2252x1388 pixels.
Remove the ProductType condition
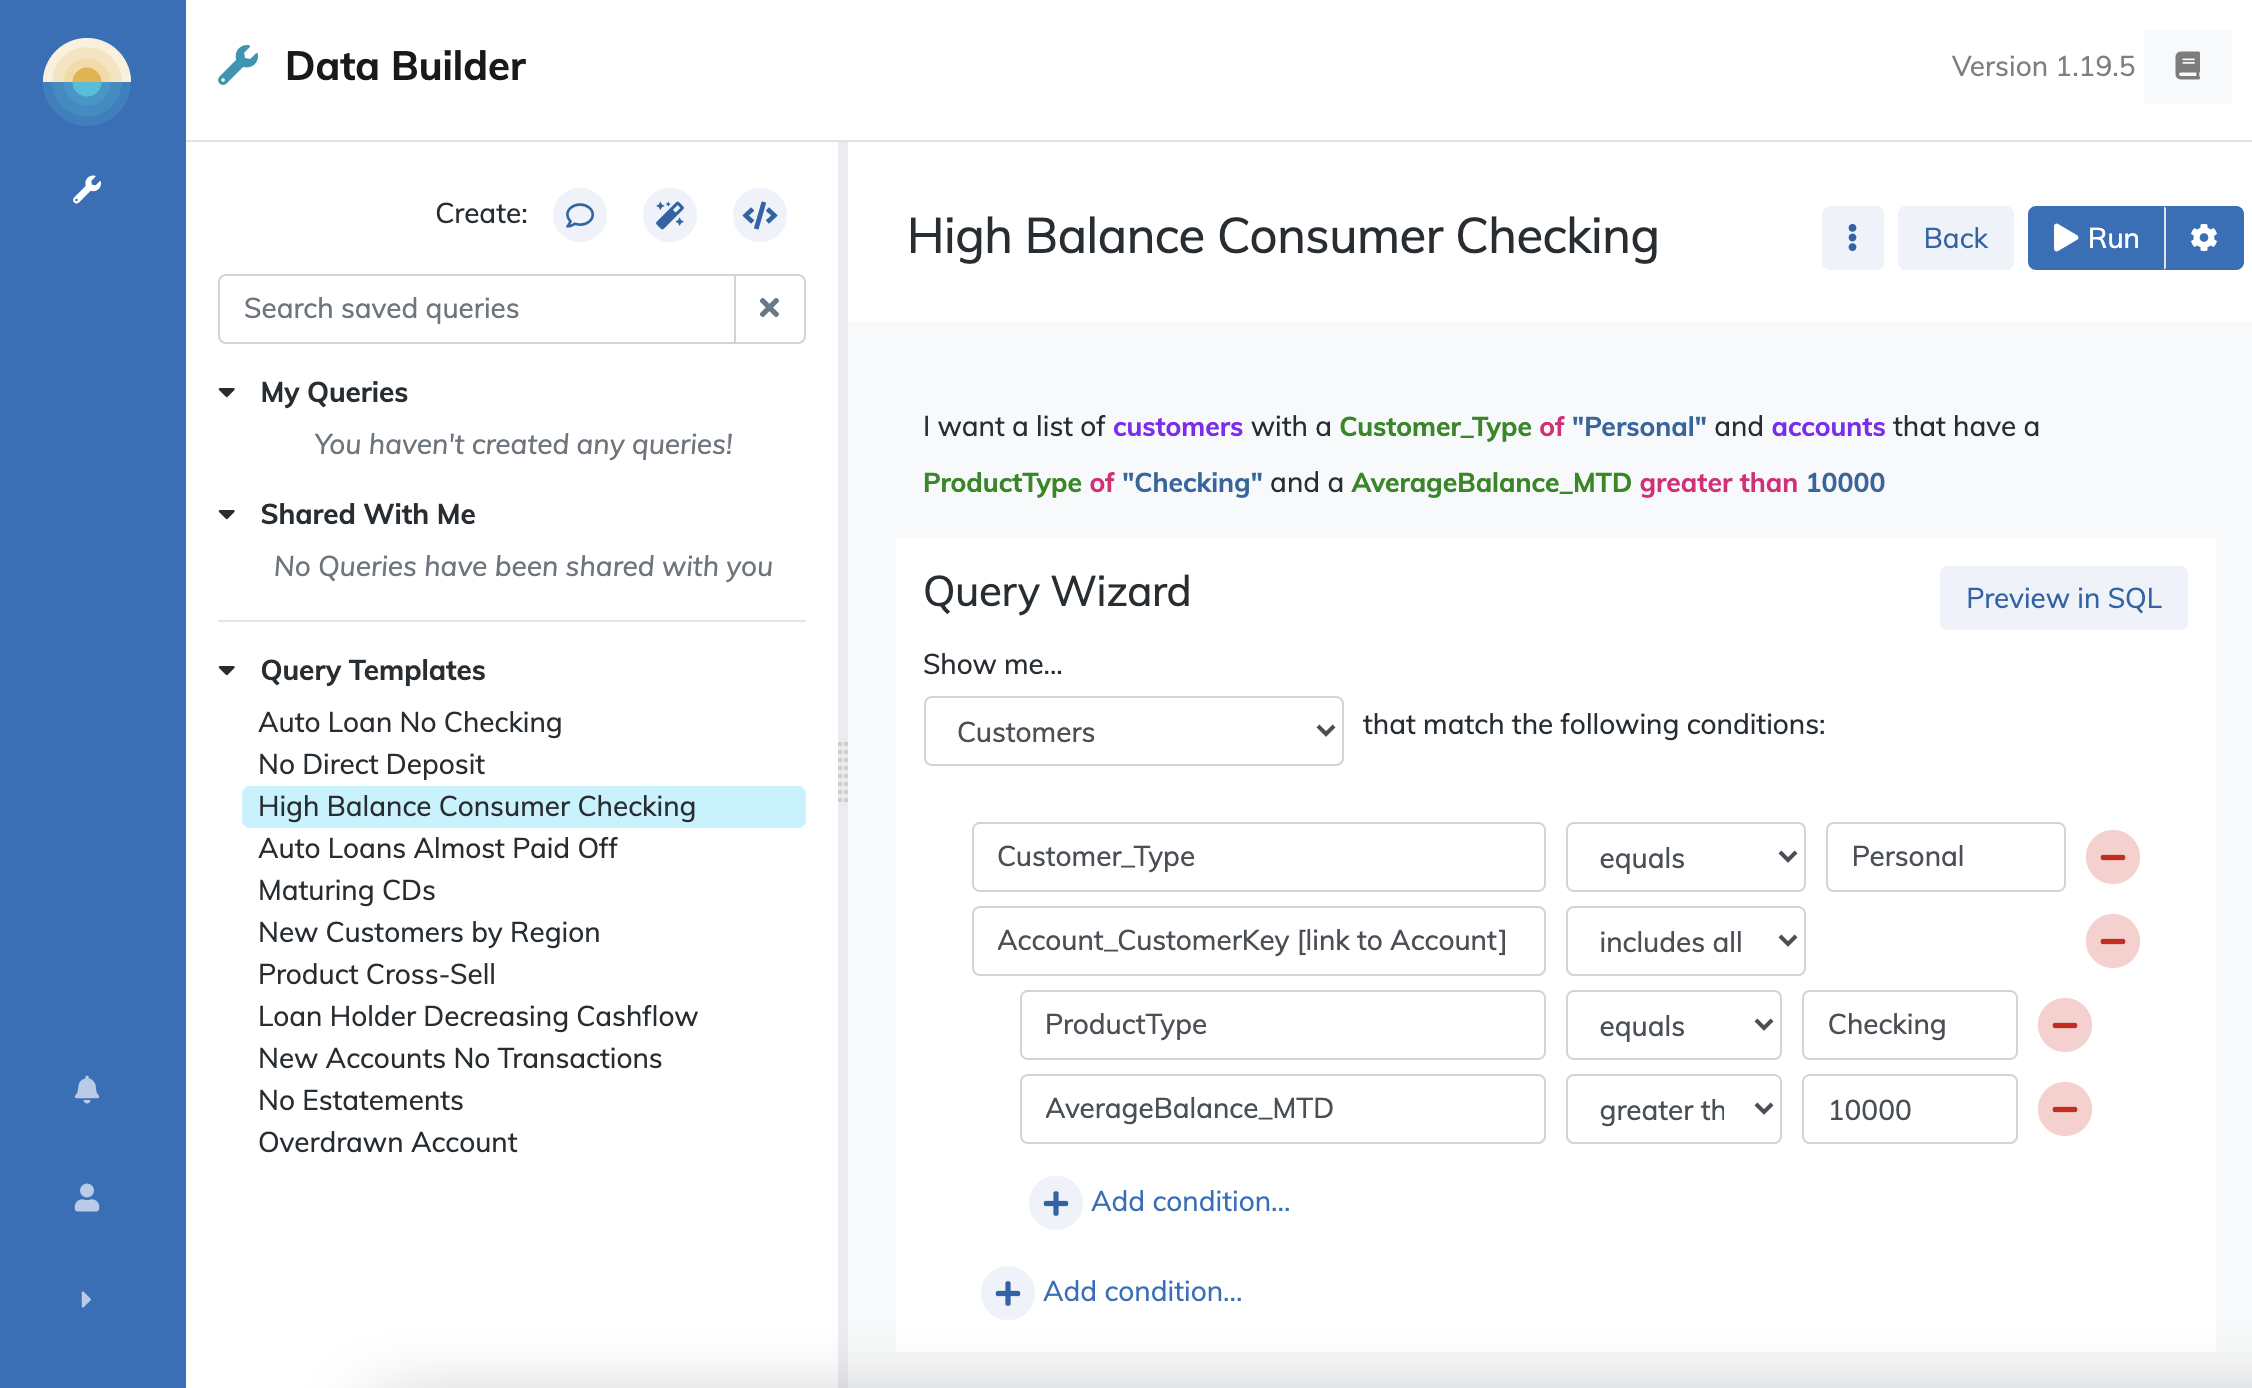[x=2065, y=1025]
